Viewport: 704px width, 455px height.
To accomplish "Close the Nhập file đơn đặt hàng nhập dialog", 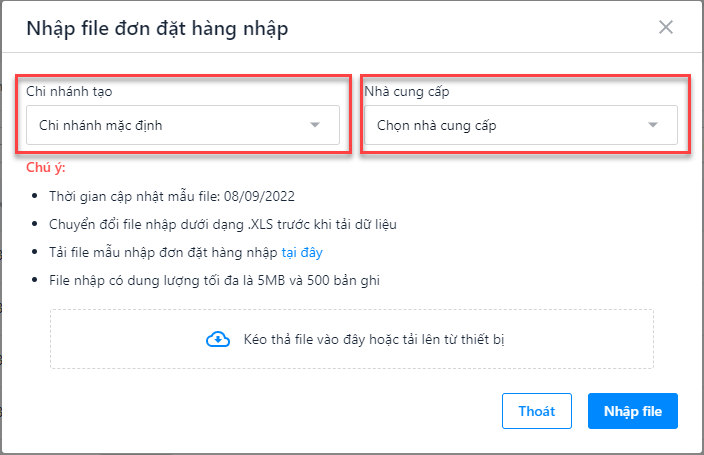I will (x=665, y=27).
